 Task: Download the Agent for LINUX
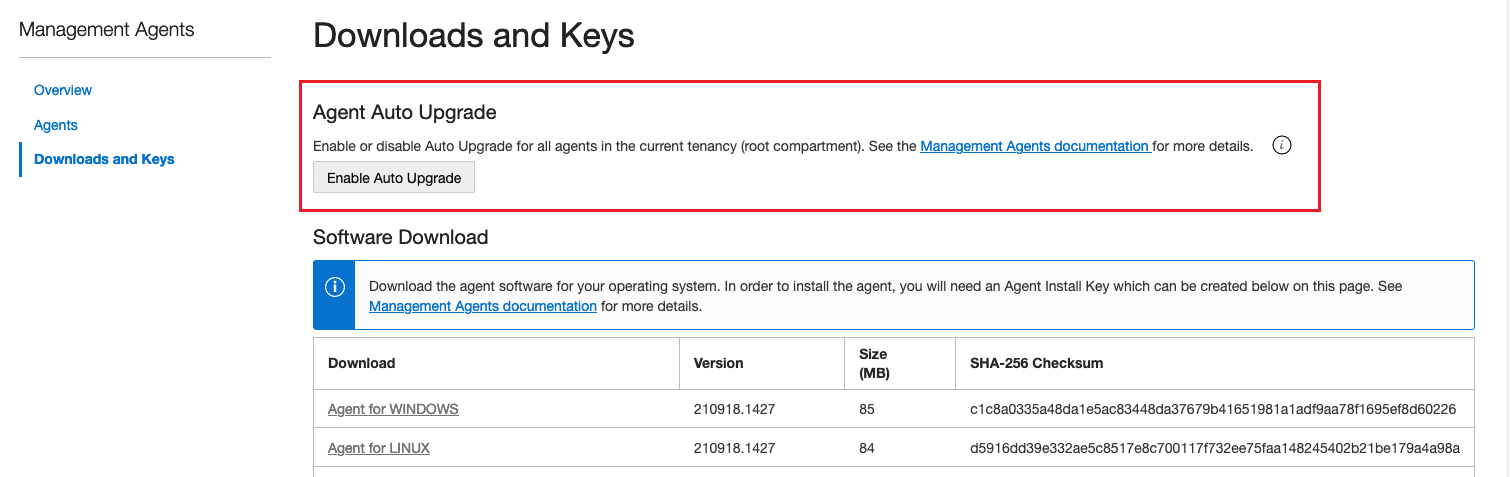pyautogui.click(x=379, y=448)
